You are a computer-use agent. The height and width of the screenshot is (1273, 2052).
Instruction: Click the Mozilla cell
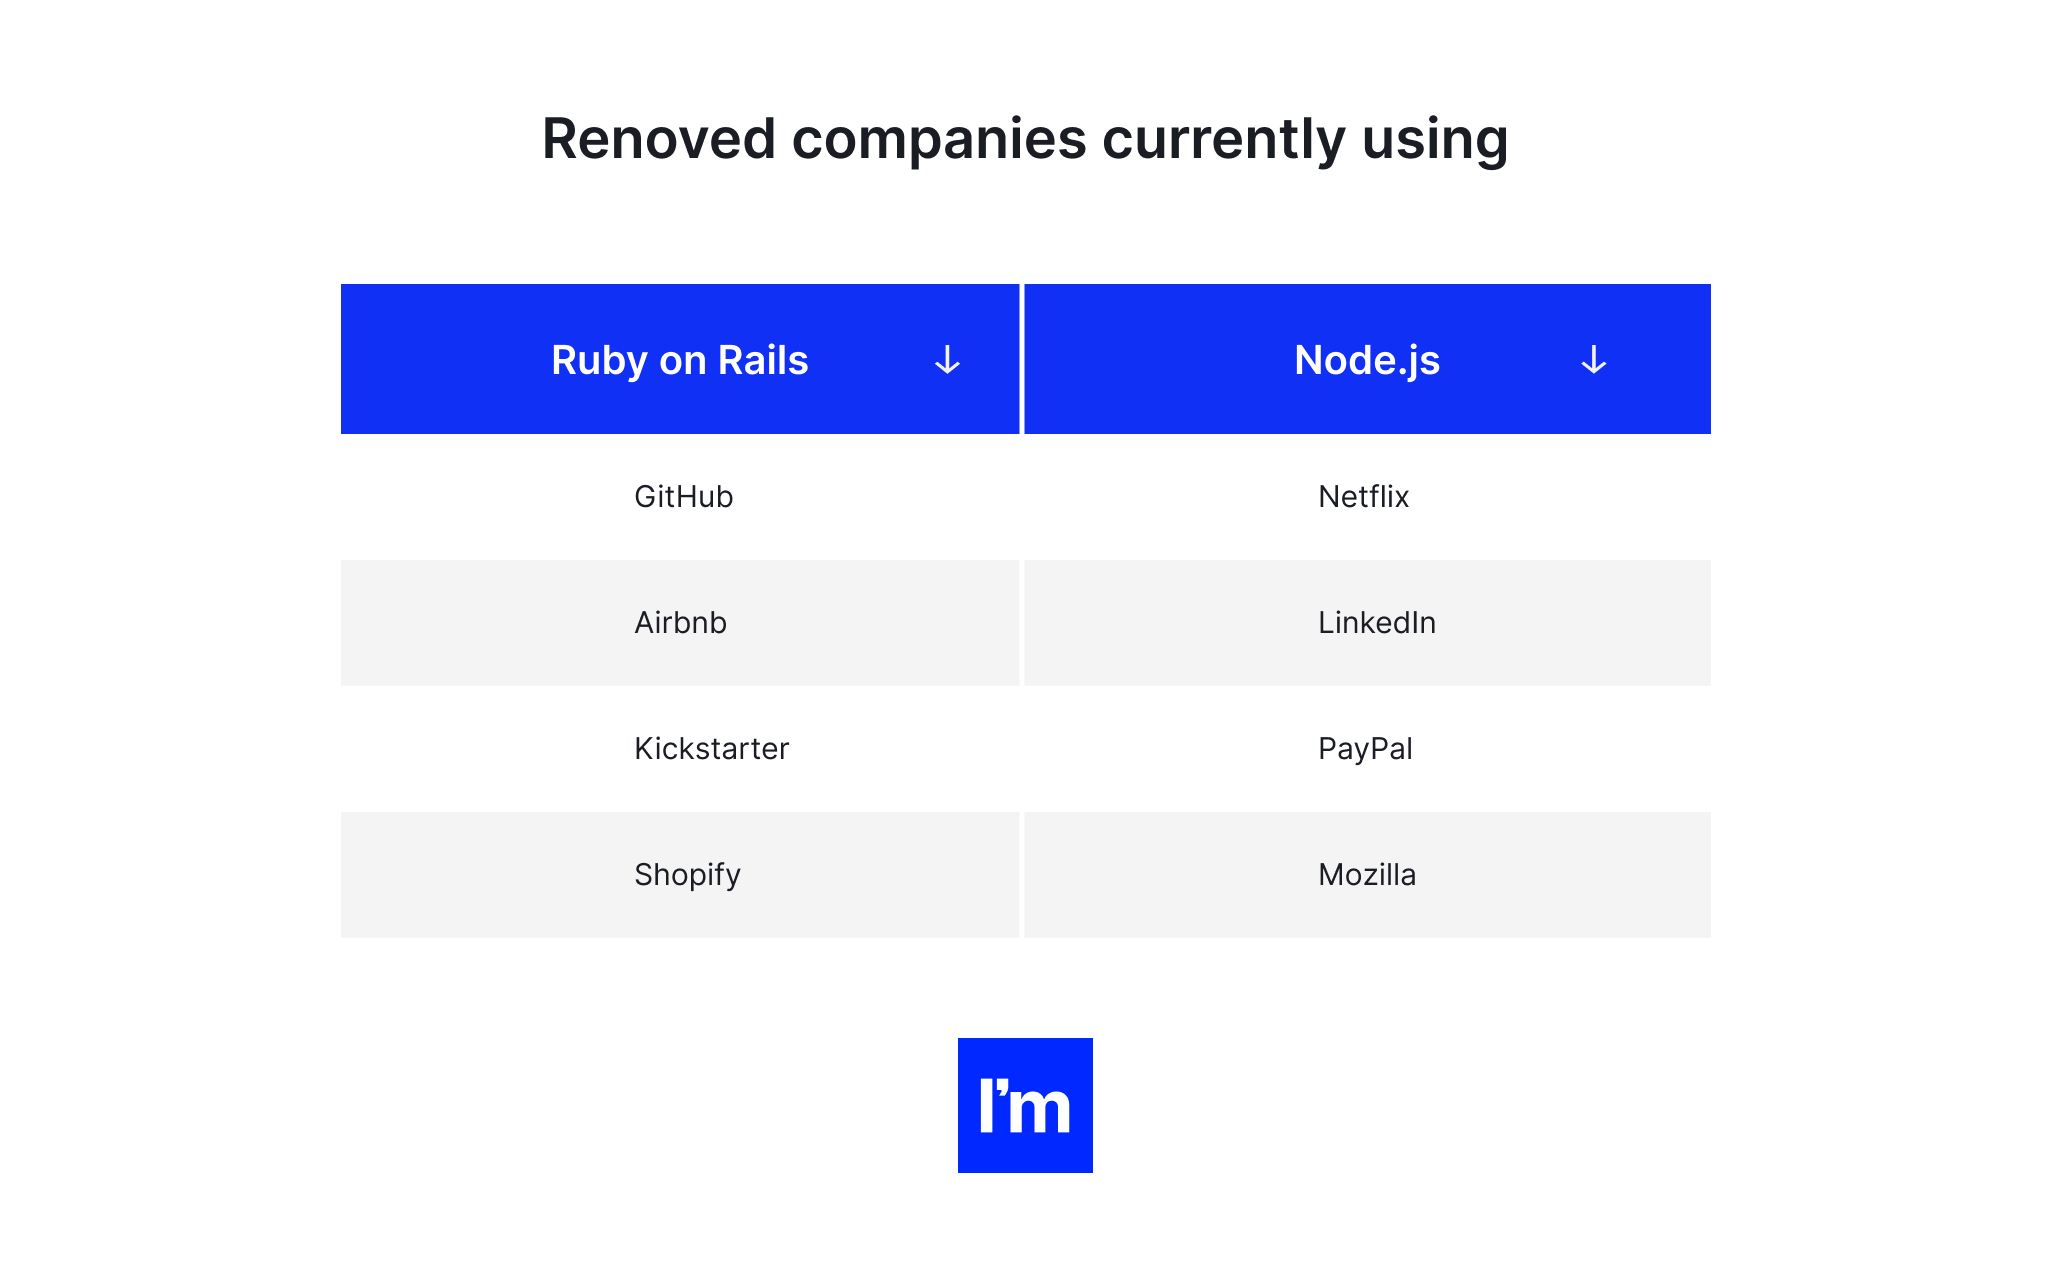click(x=1367, y=875)
